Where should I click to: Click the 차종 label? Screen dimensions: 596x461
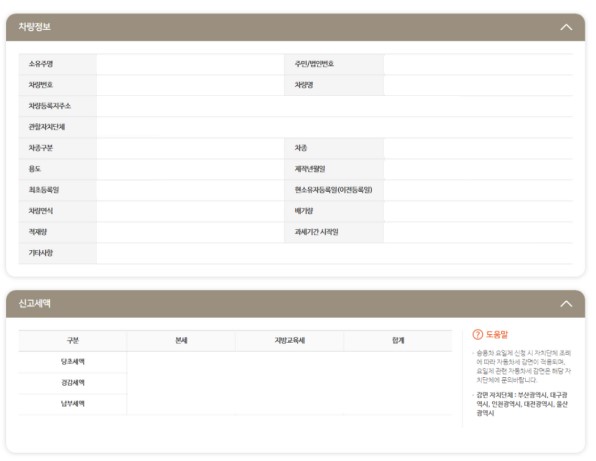click(x=301, y=148)
